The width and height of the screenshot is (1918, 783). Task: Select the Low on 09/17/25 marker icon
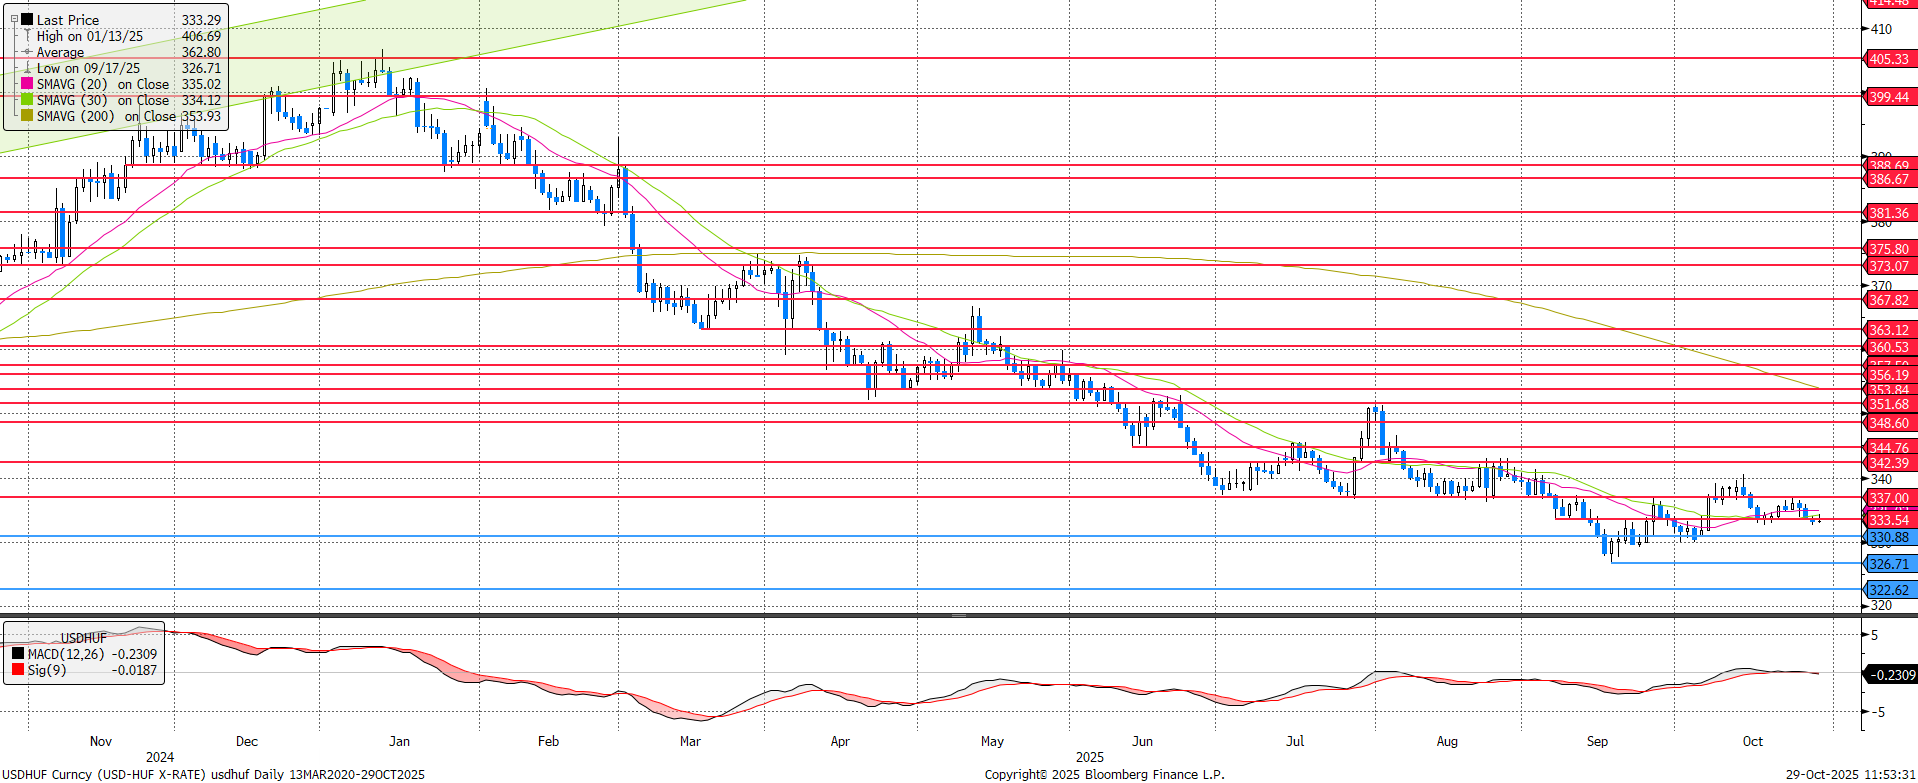point(27,68)
